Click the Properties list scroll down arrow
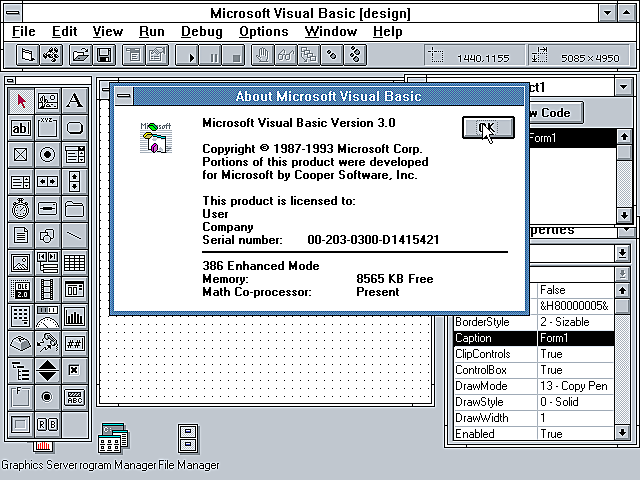Image resolution: width=640 pixels, height=480 pixels. [x=622, y=432]
